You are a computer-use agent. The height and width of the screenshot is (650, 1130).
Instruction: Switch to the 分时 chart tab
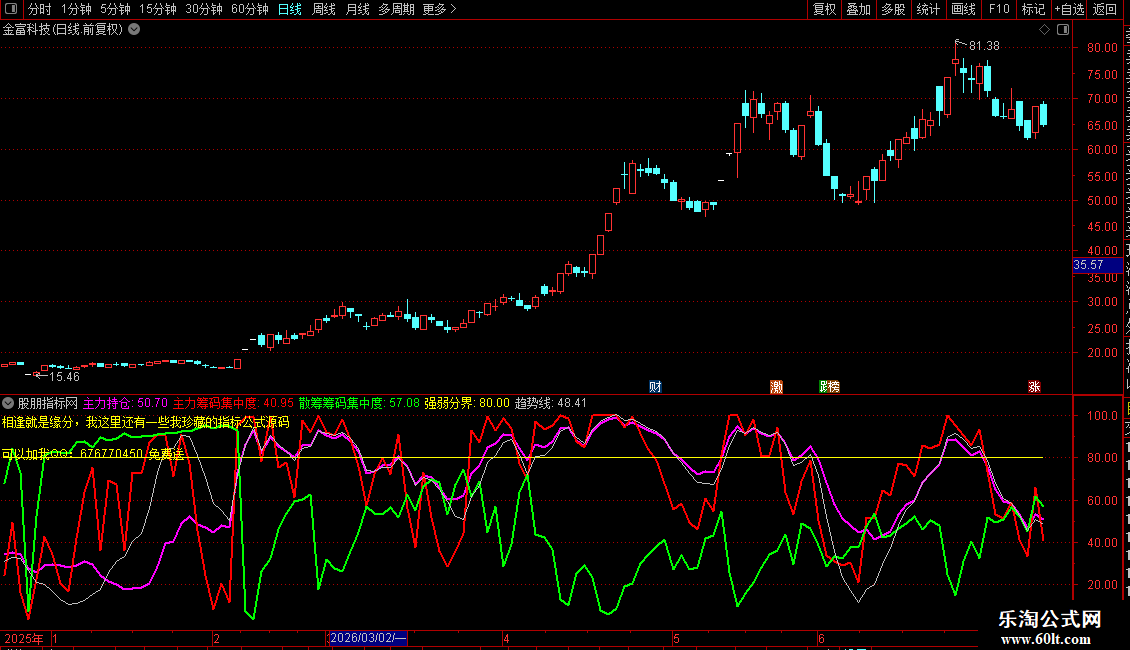[40, 9]
